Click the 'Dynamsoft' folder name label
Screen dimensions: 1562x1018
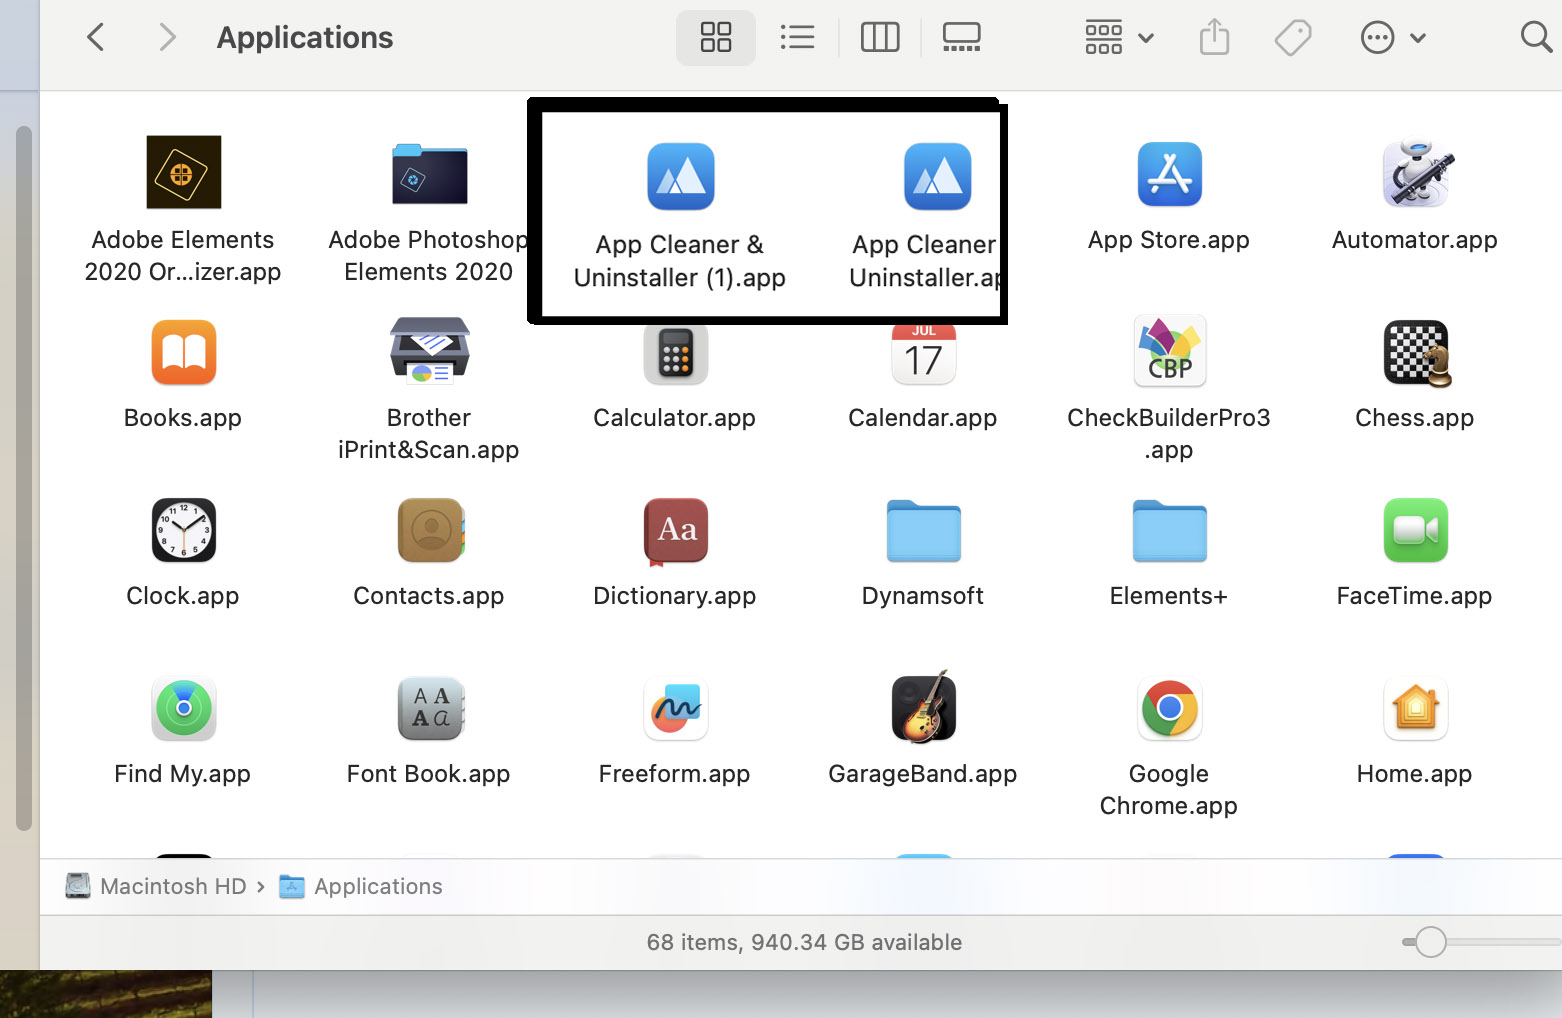922,596
